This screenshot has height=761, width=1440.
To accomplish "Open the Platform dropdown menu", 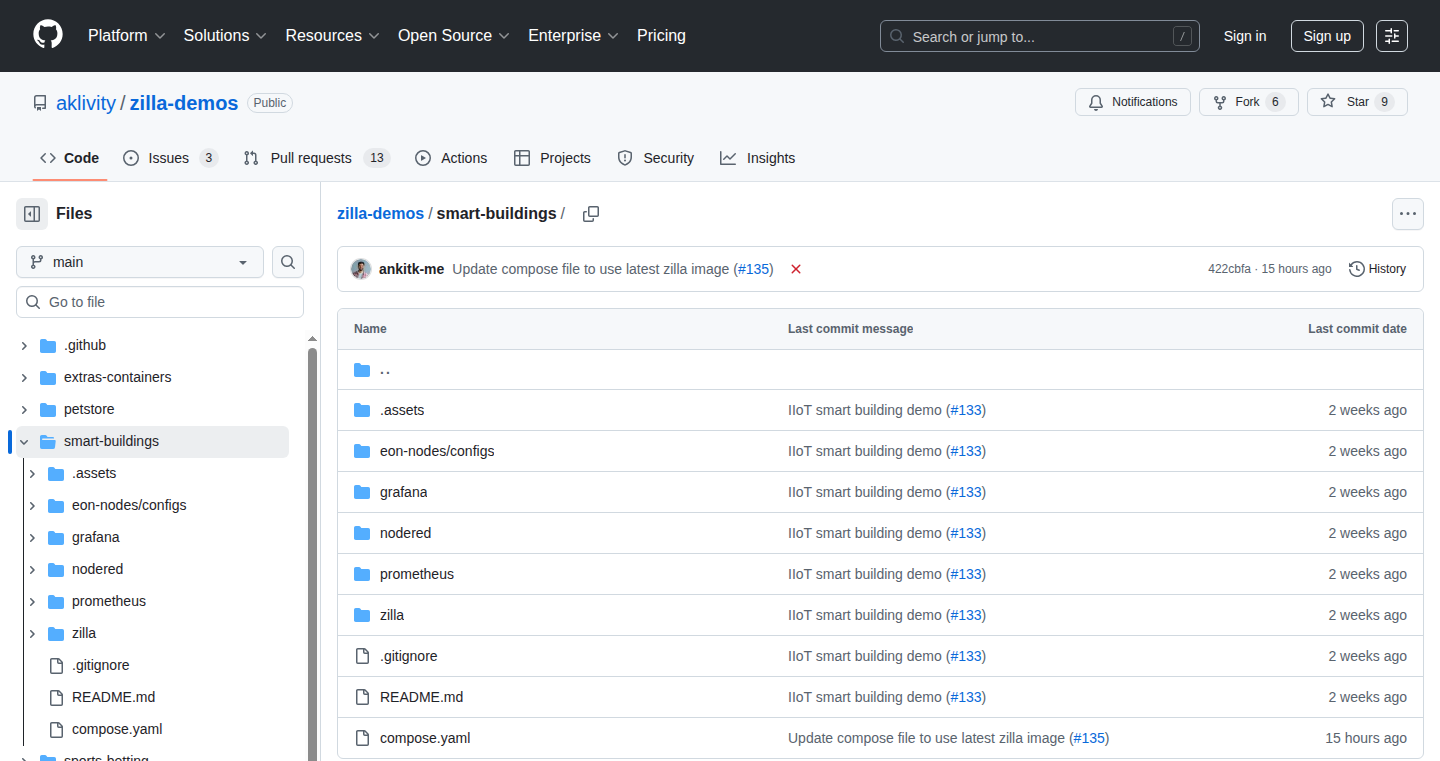I will [x=126, y=35].
